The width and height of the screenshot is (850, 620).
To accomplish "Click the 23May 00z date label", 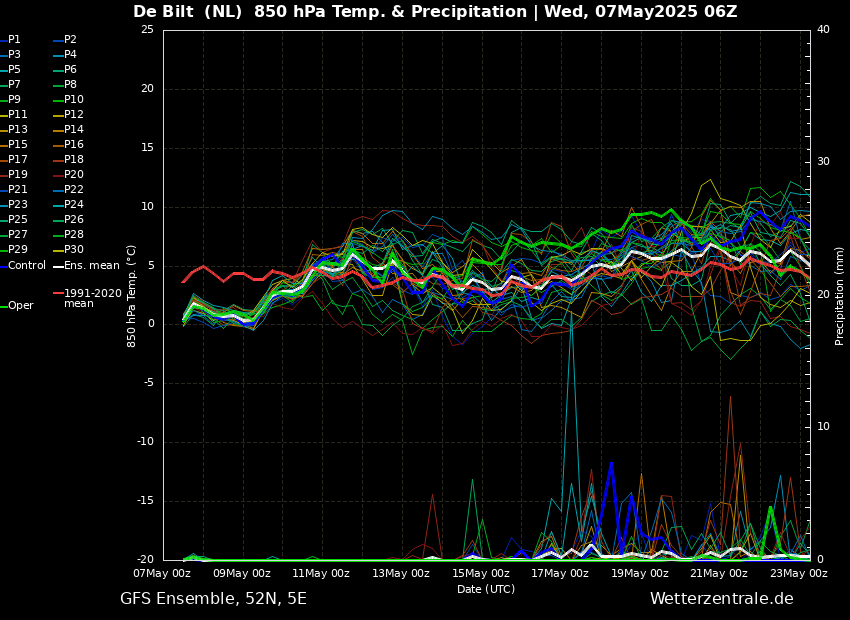I will tap(798, 574).
